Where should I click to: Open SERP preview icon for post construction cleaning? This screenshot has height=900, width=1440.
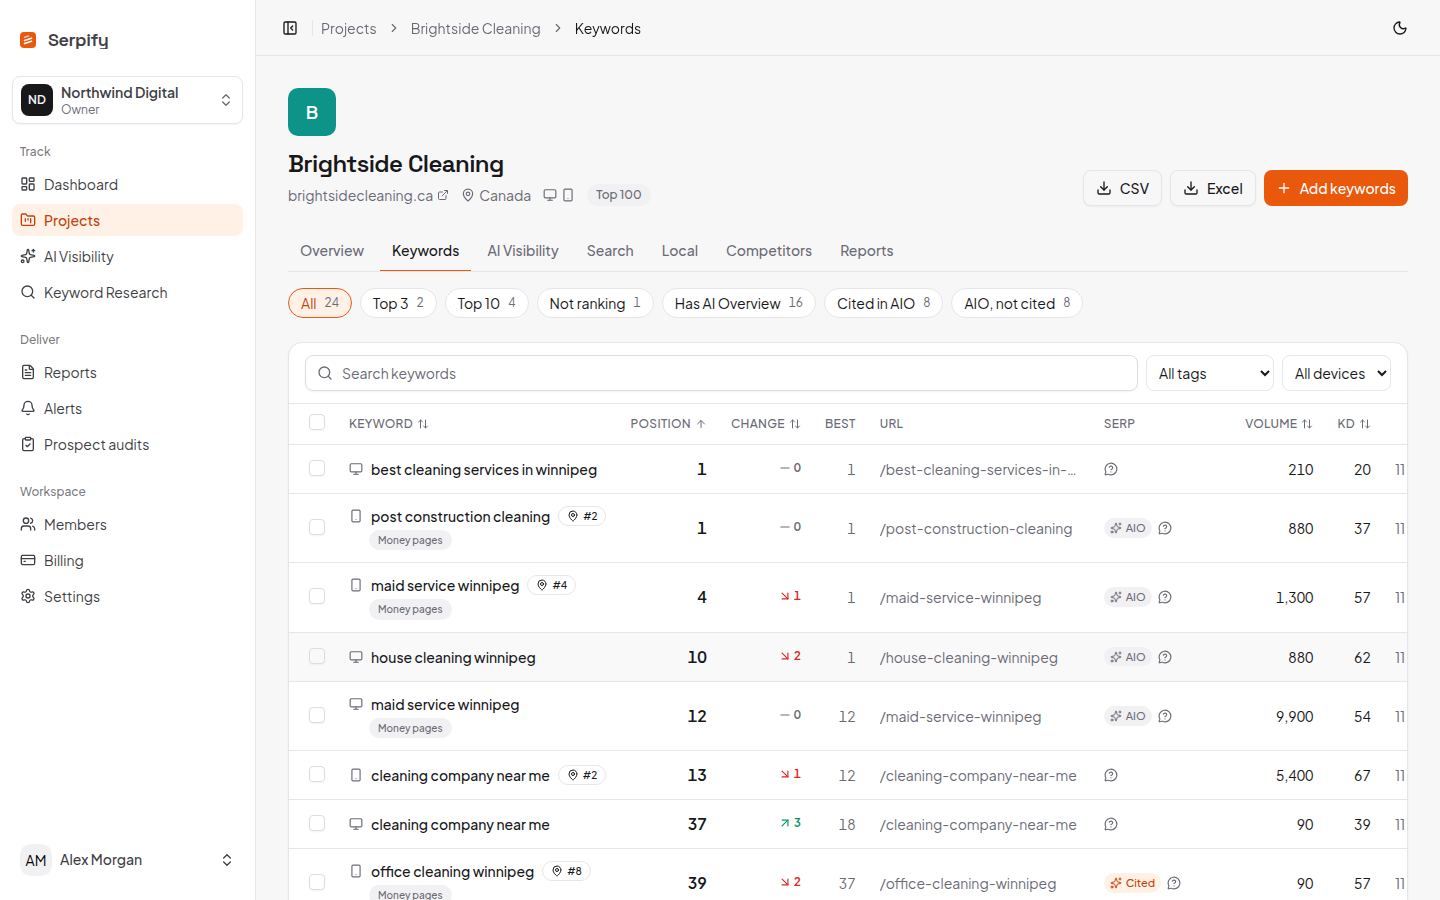point(1165,528)
